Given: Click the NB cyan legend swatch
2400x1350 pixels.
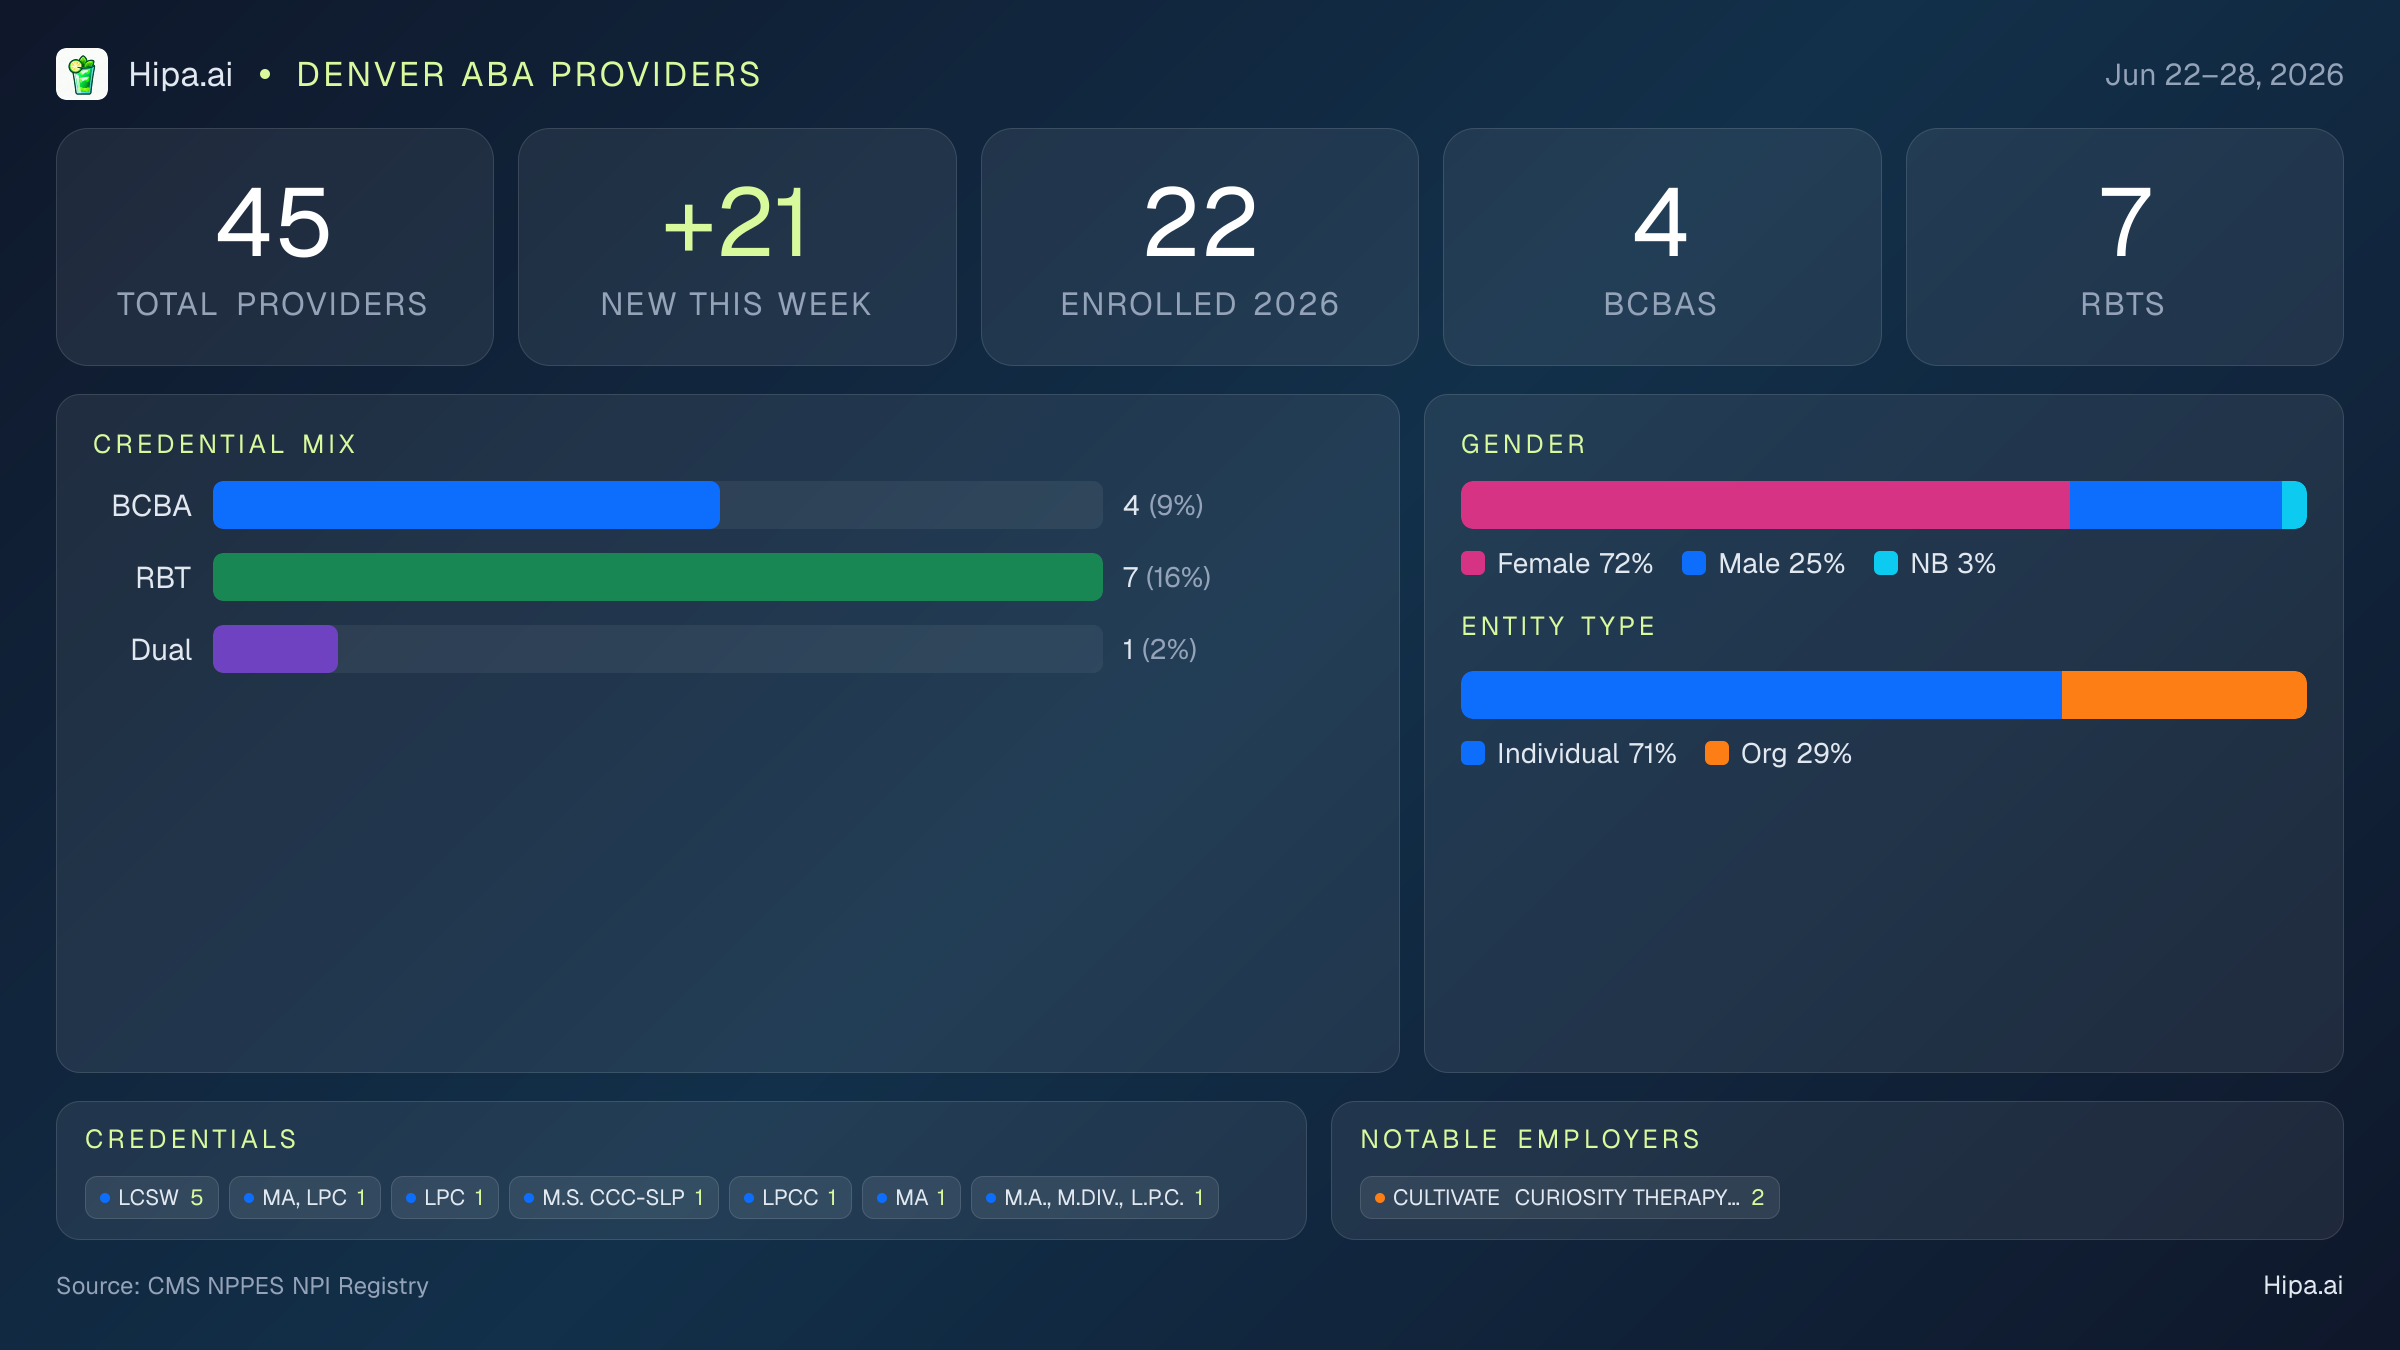Looking at the screenshot, I should 1886,563.
